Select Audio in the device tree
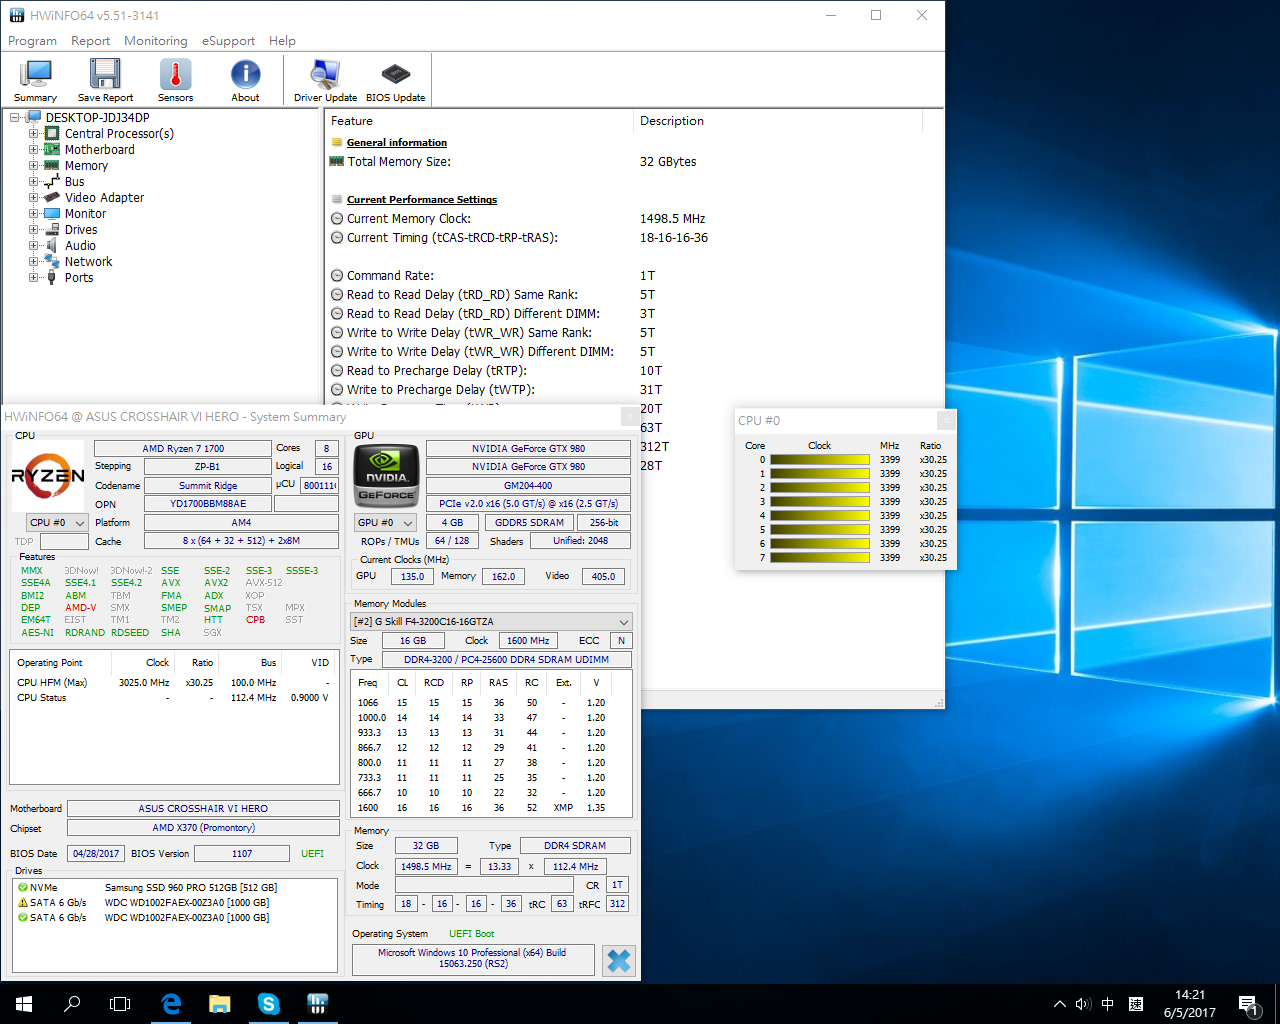The height and width of the screenshot is (1024, 1280). [80, 245]
